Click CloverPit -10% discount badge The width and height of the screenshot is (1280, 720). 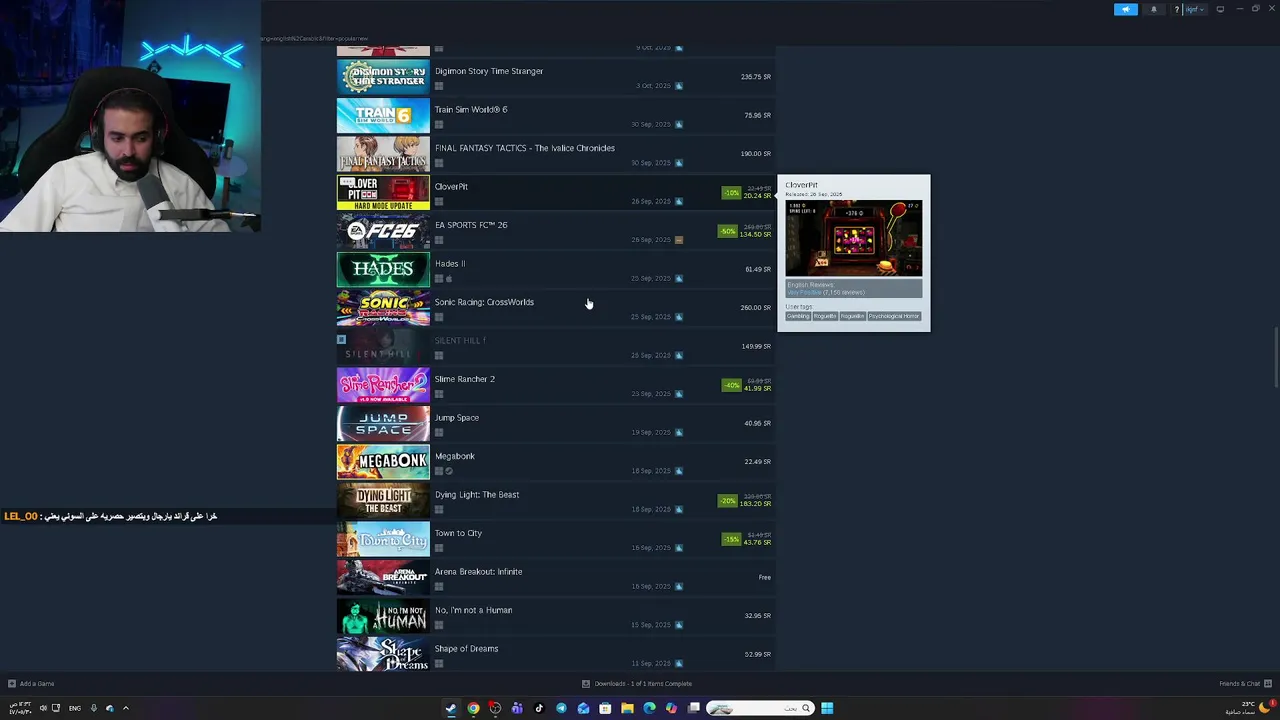pos(731,193)
